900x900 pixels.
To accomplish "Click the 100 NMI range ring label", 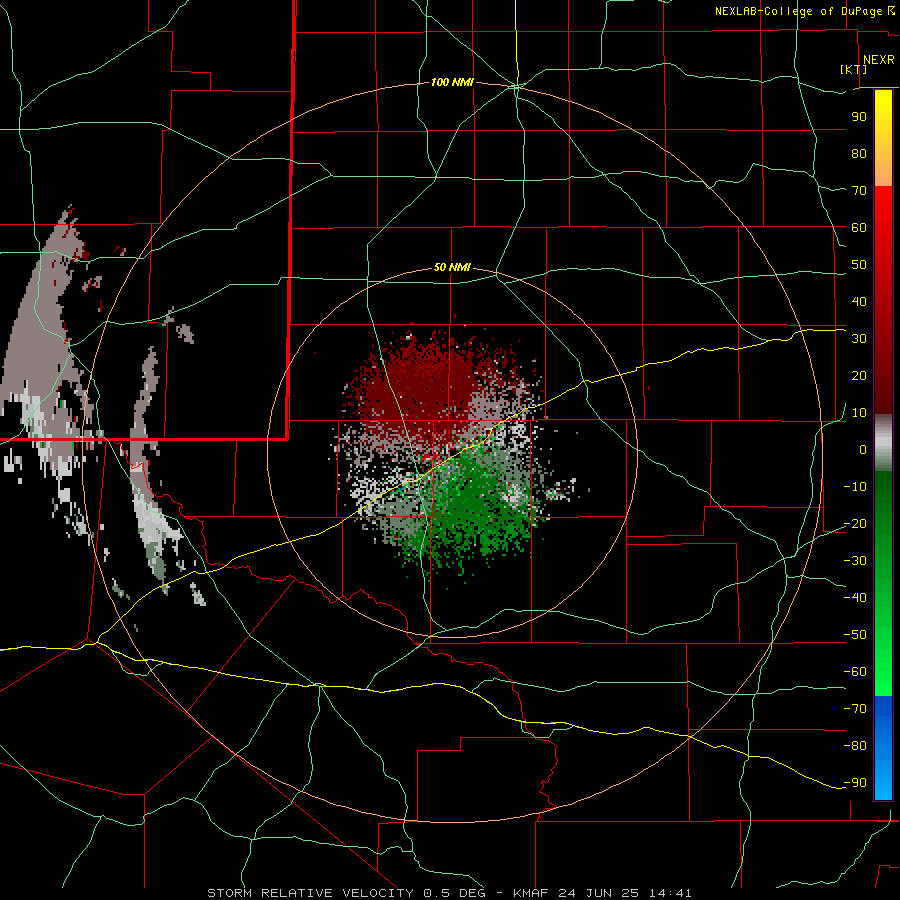I will [452, 82].
